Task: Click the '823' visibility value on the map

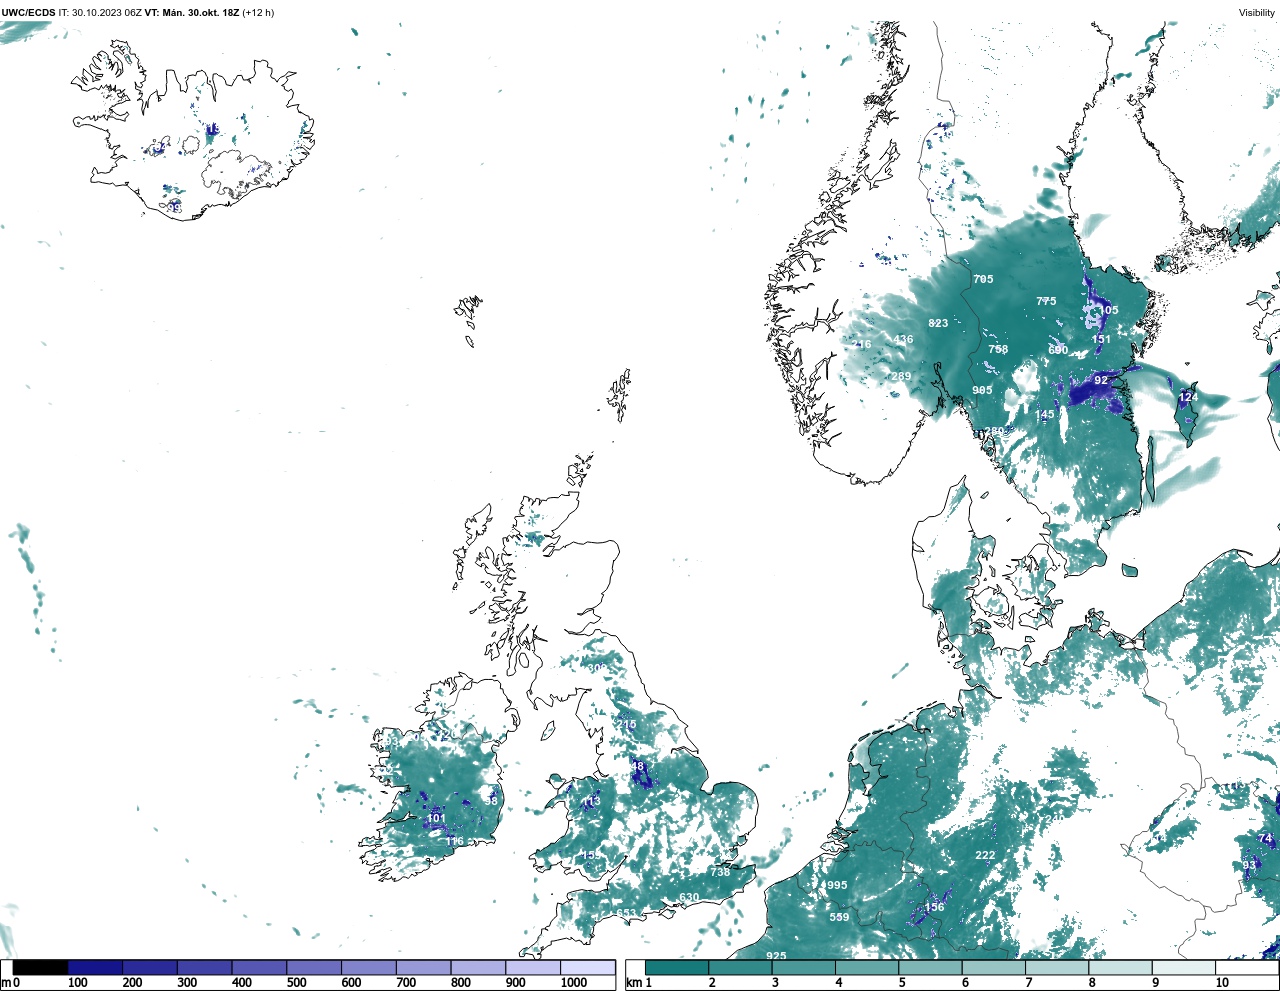Action: coord(938,323)
